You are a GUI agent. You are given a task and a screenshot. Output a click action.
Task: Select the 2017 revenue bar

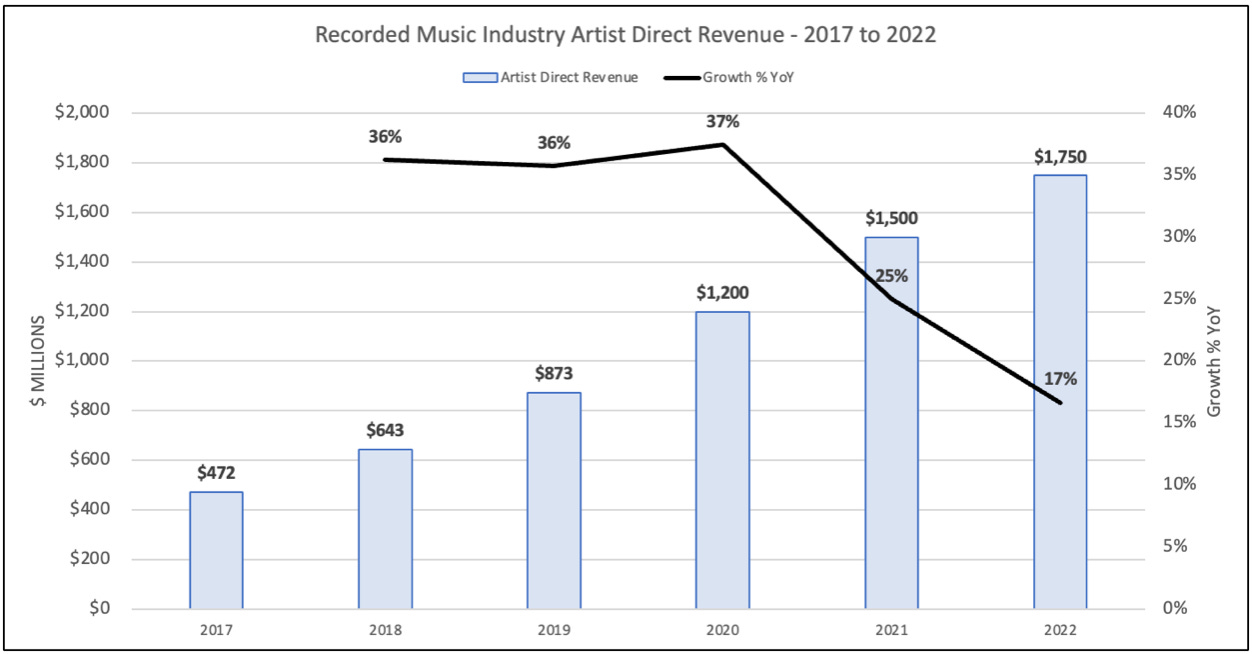coord(215,550)
